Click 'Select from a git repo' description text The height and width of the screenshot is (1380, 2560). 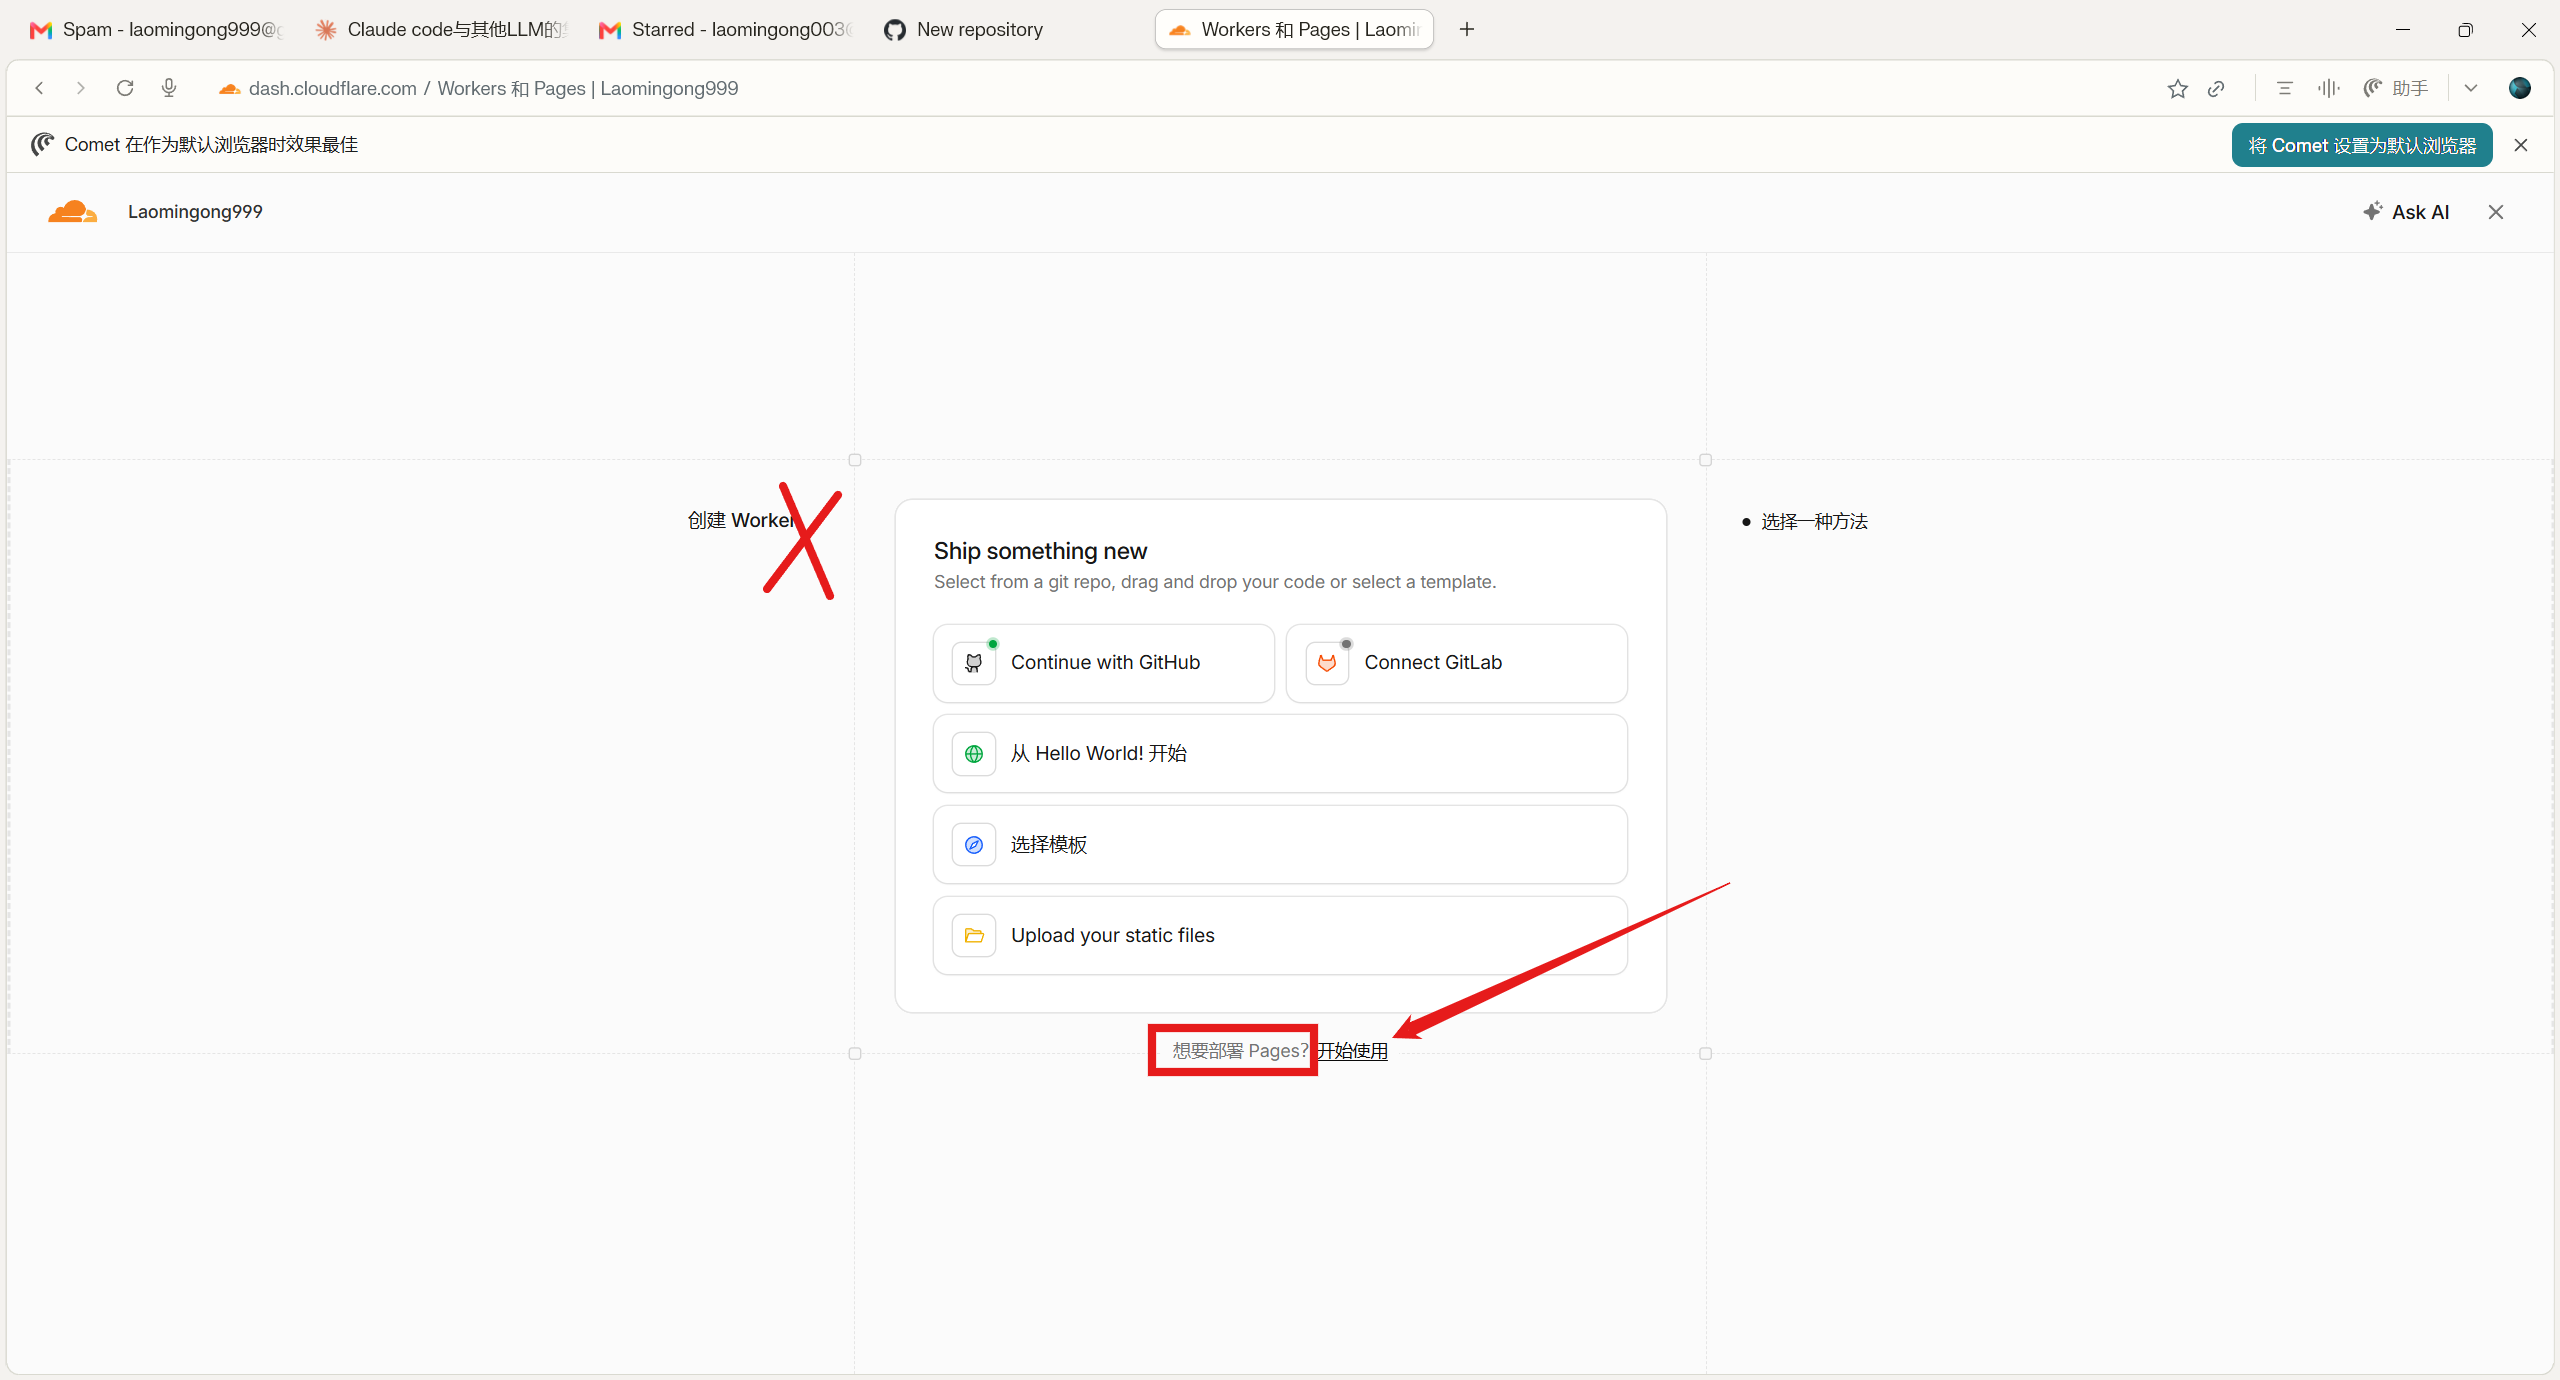(x=1215, y=582)
